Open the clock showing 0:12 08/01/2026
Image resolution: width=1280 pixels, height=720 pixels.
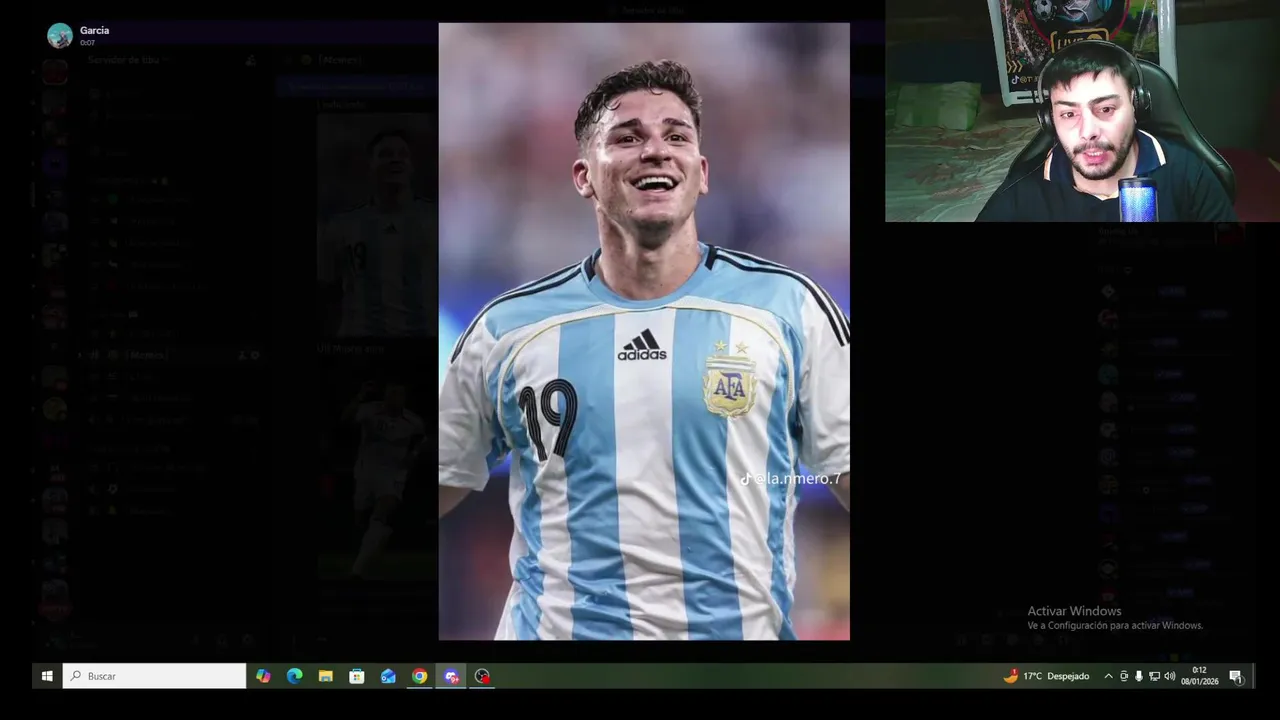[x=1199, y=676]
